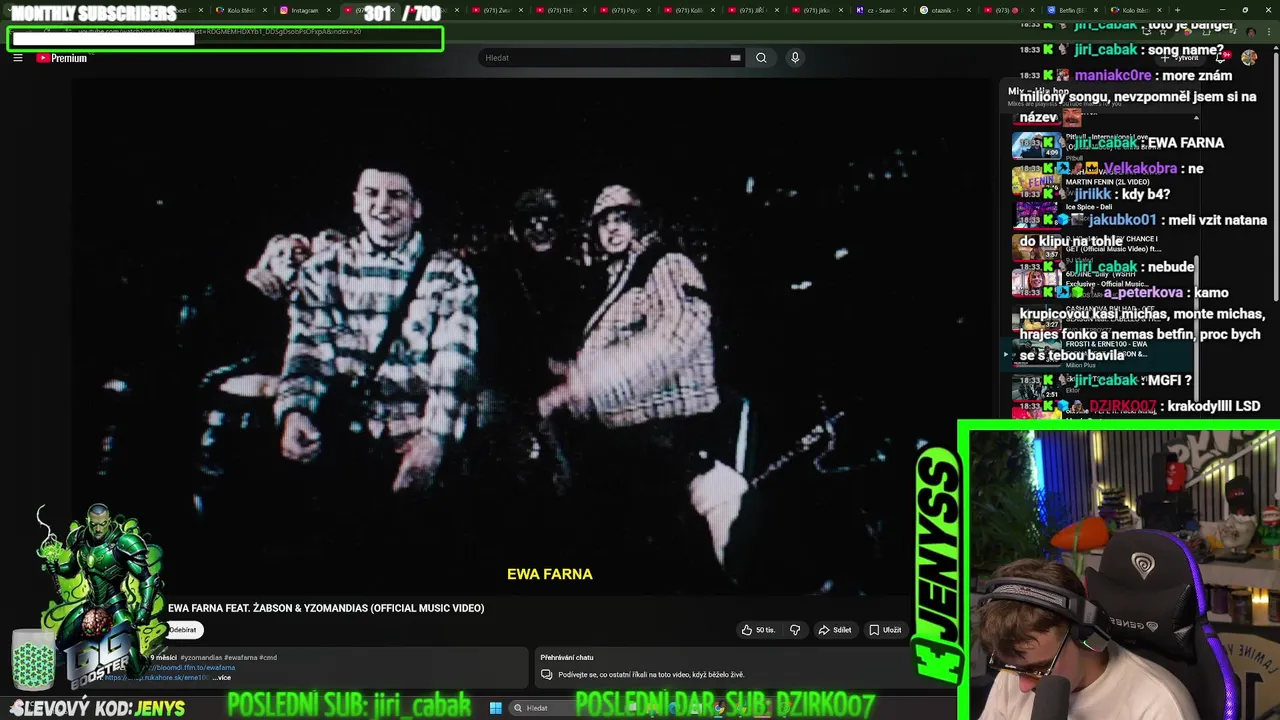
Task: Play Pitbull International Love playlist thumbnail
Action: pyautogui.click(x=1037, y=145)
